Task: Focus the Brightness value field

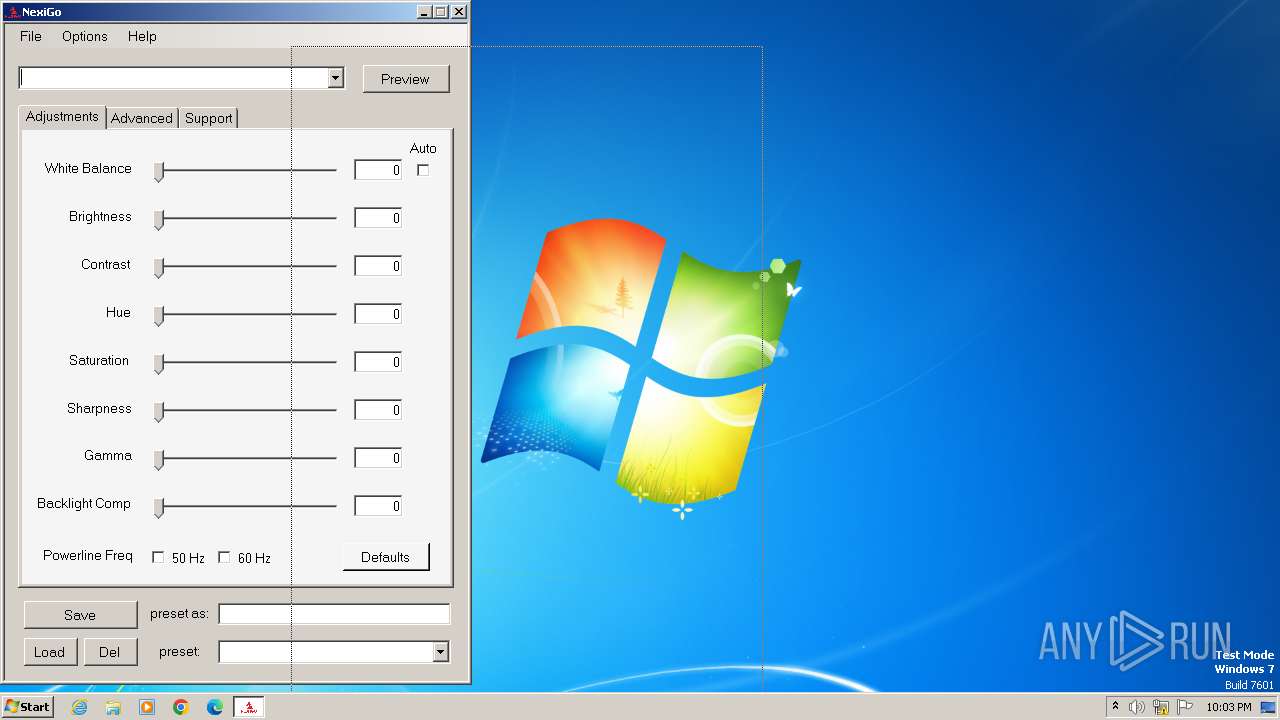Action: click(x=378, y=218)
